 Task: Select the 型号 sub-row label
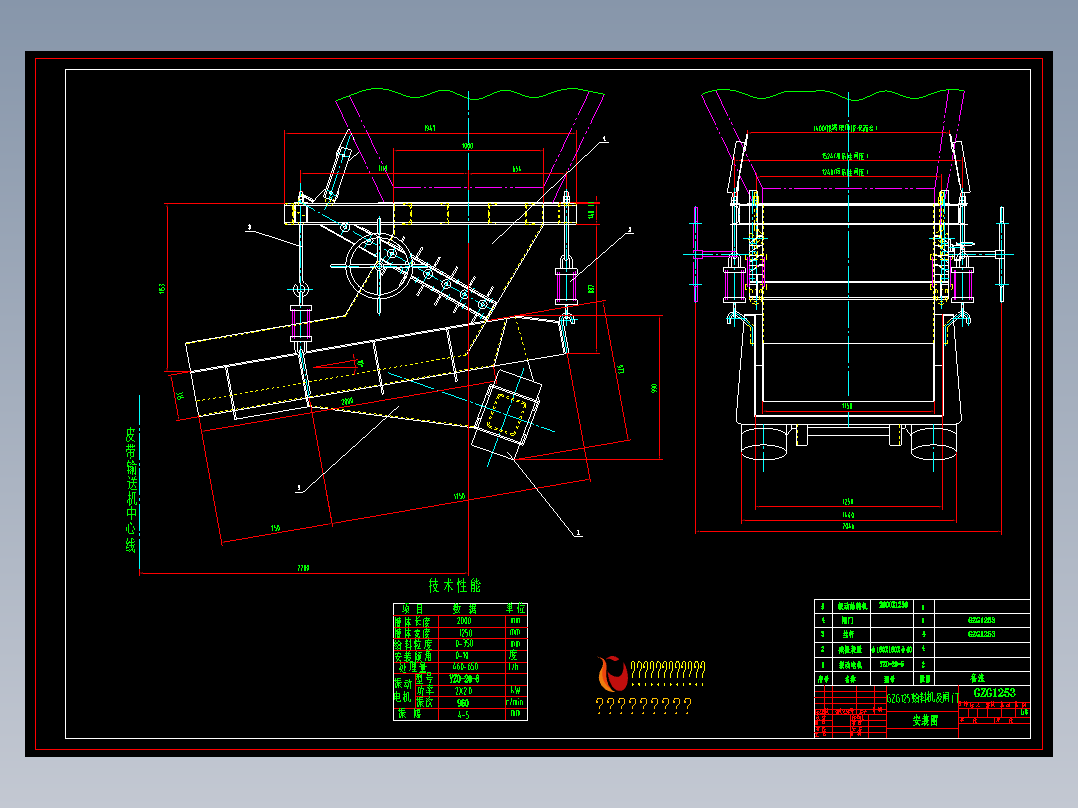pos(424,679)
